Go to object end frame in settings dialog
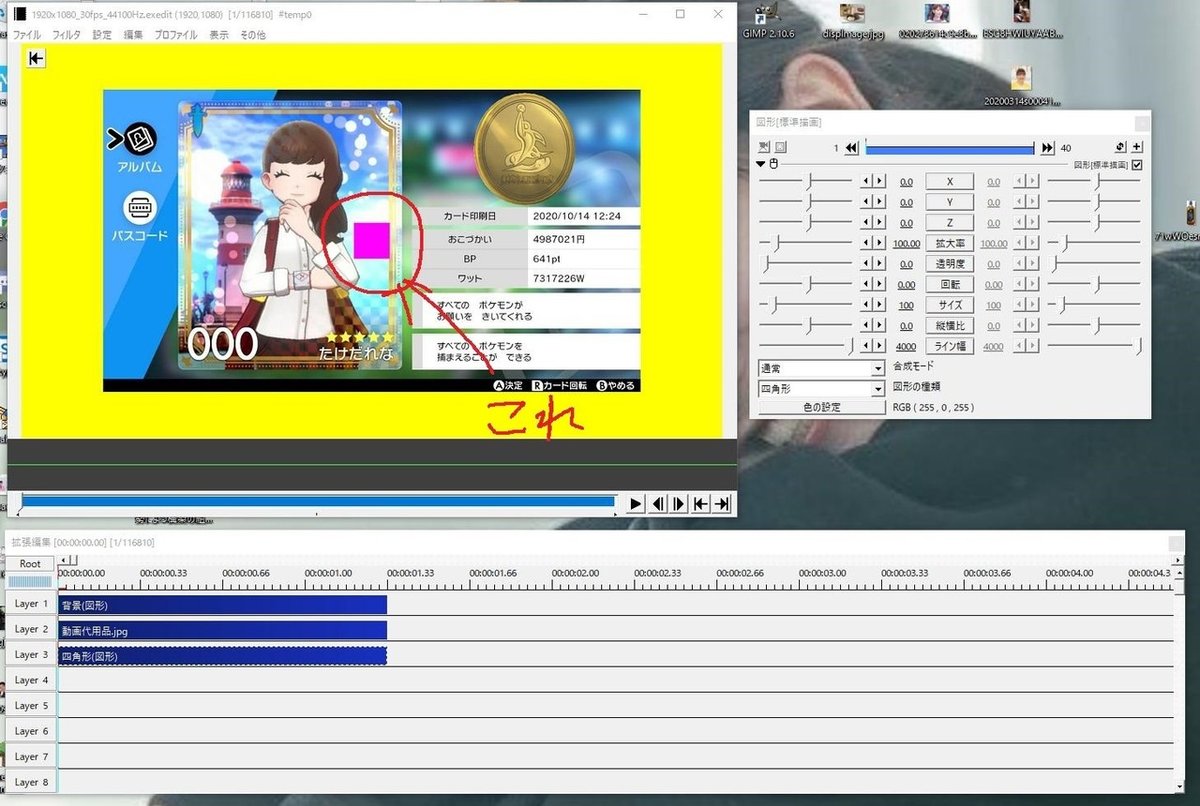The image size is (1200, 806). pyautogui.click(x=1047, y=147)
